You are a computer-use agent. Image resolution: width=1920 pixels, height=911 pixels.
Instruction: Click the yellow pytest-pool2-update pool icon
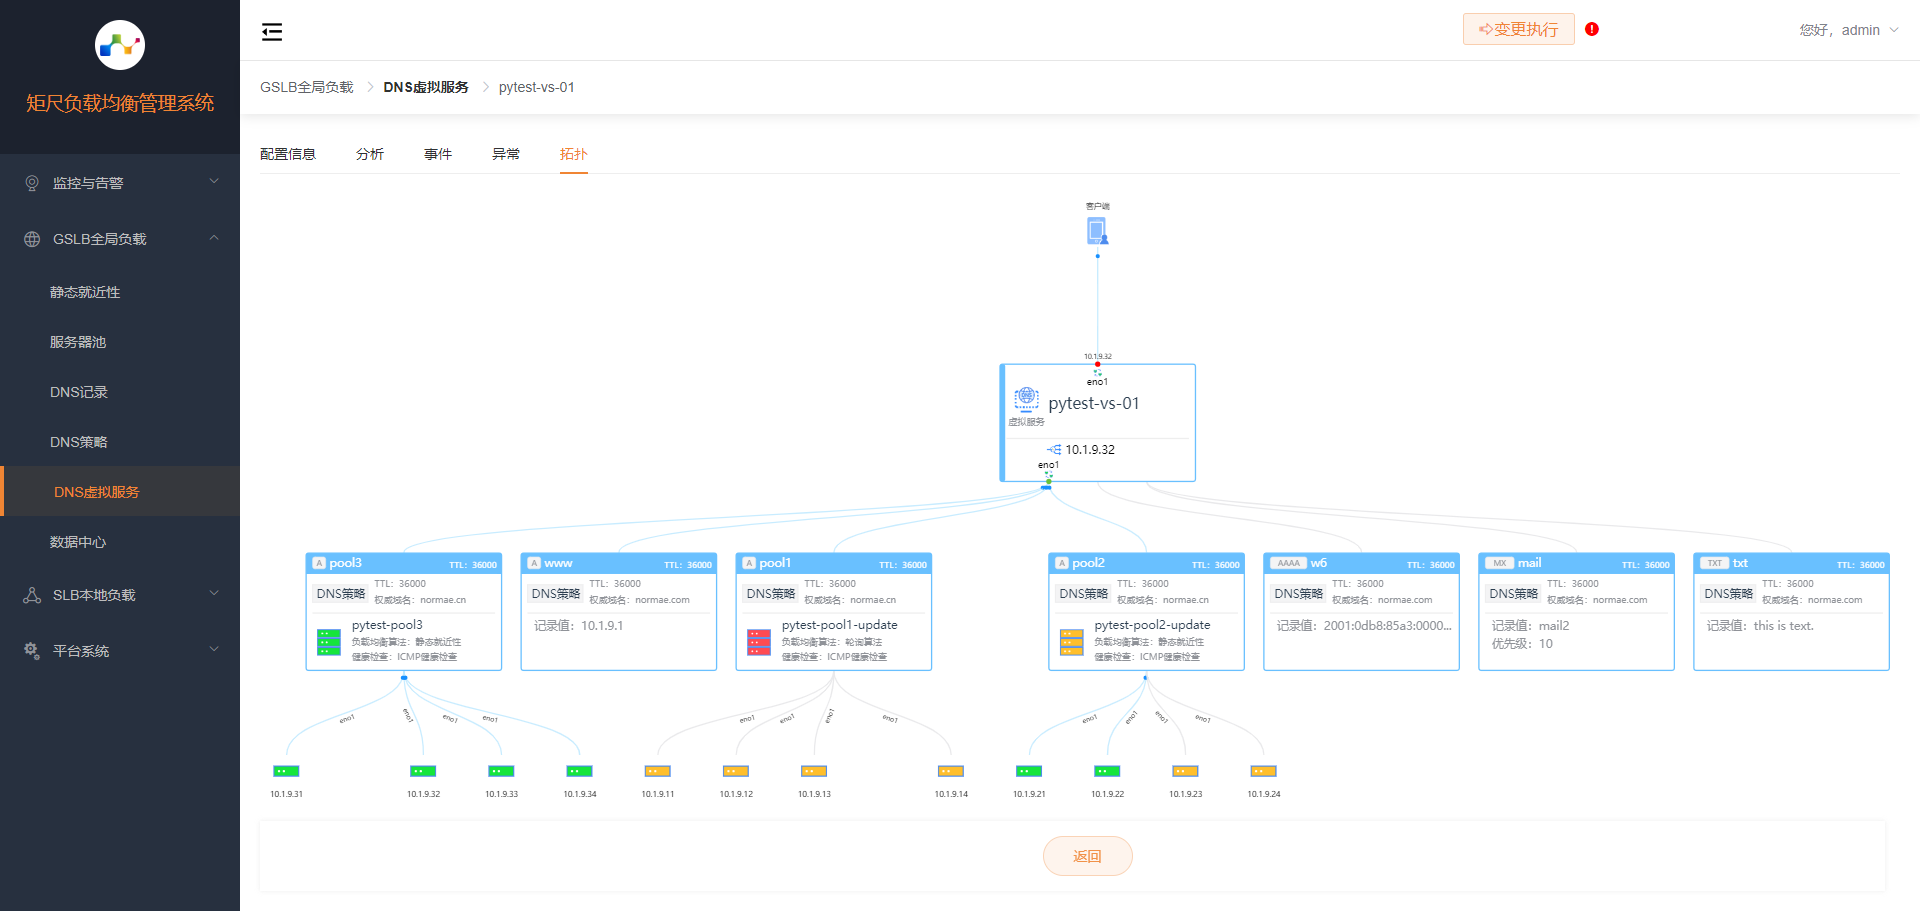tap(1072, 642)
